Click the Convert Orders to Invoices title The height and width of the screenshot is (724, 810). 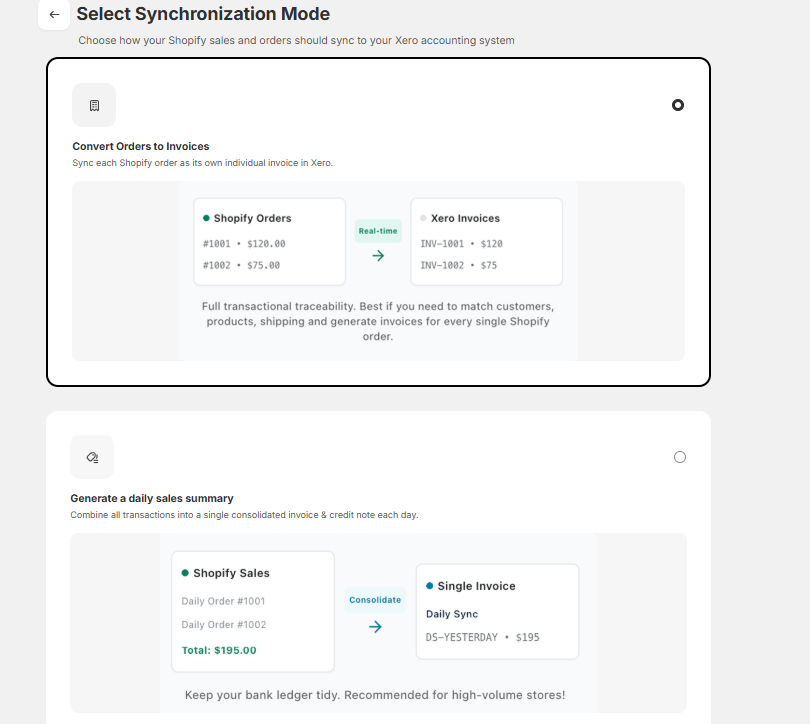(141, 146)
